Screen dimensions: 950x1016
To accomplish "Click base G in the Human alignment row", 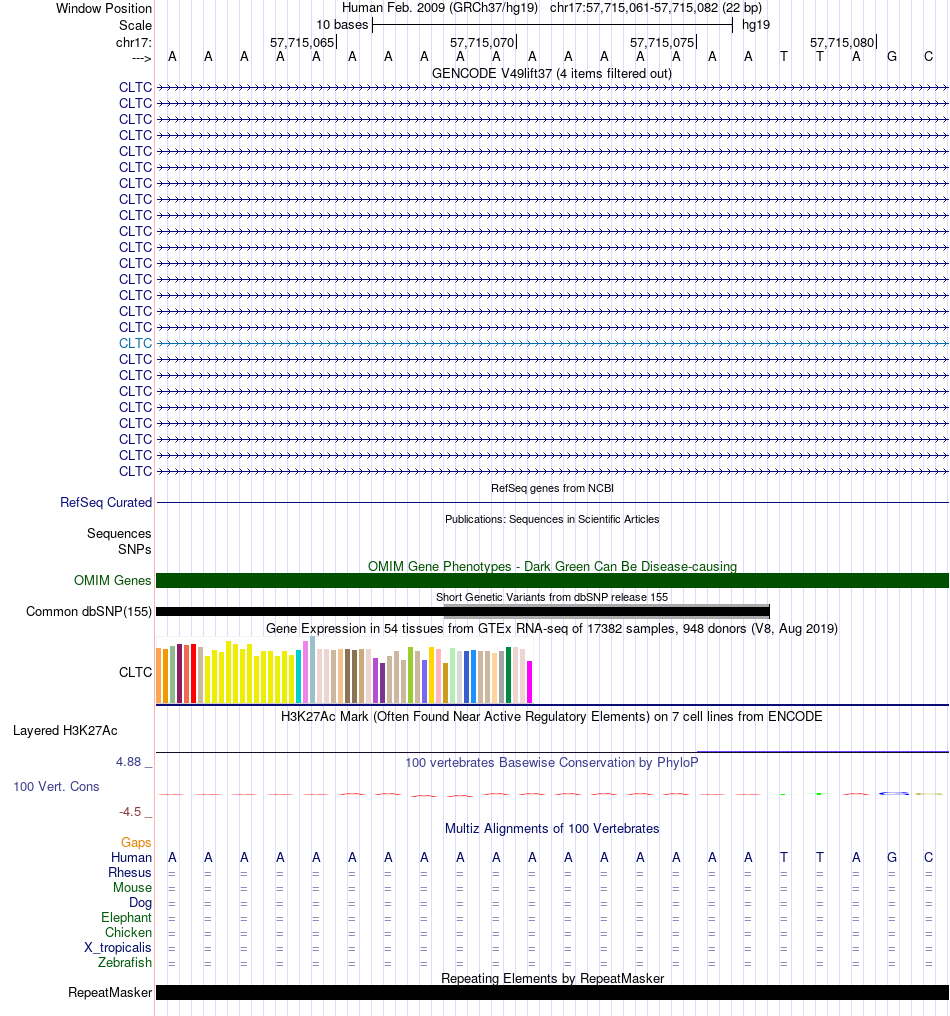I will (x=892, y=857).
